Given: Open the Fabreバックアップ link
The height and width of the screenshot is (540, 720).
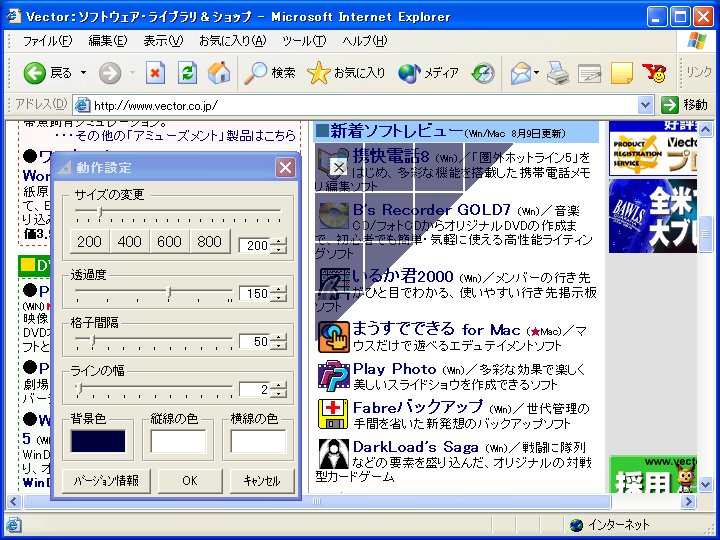Looking at the screenshot, I should click(x=418, y=407).
